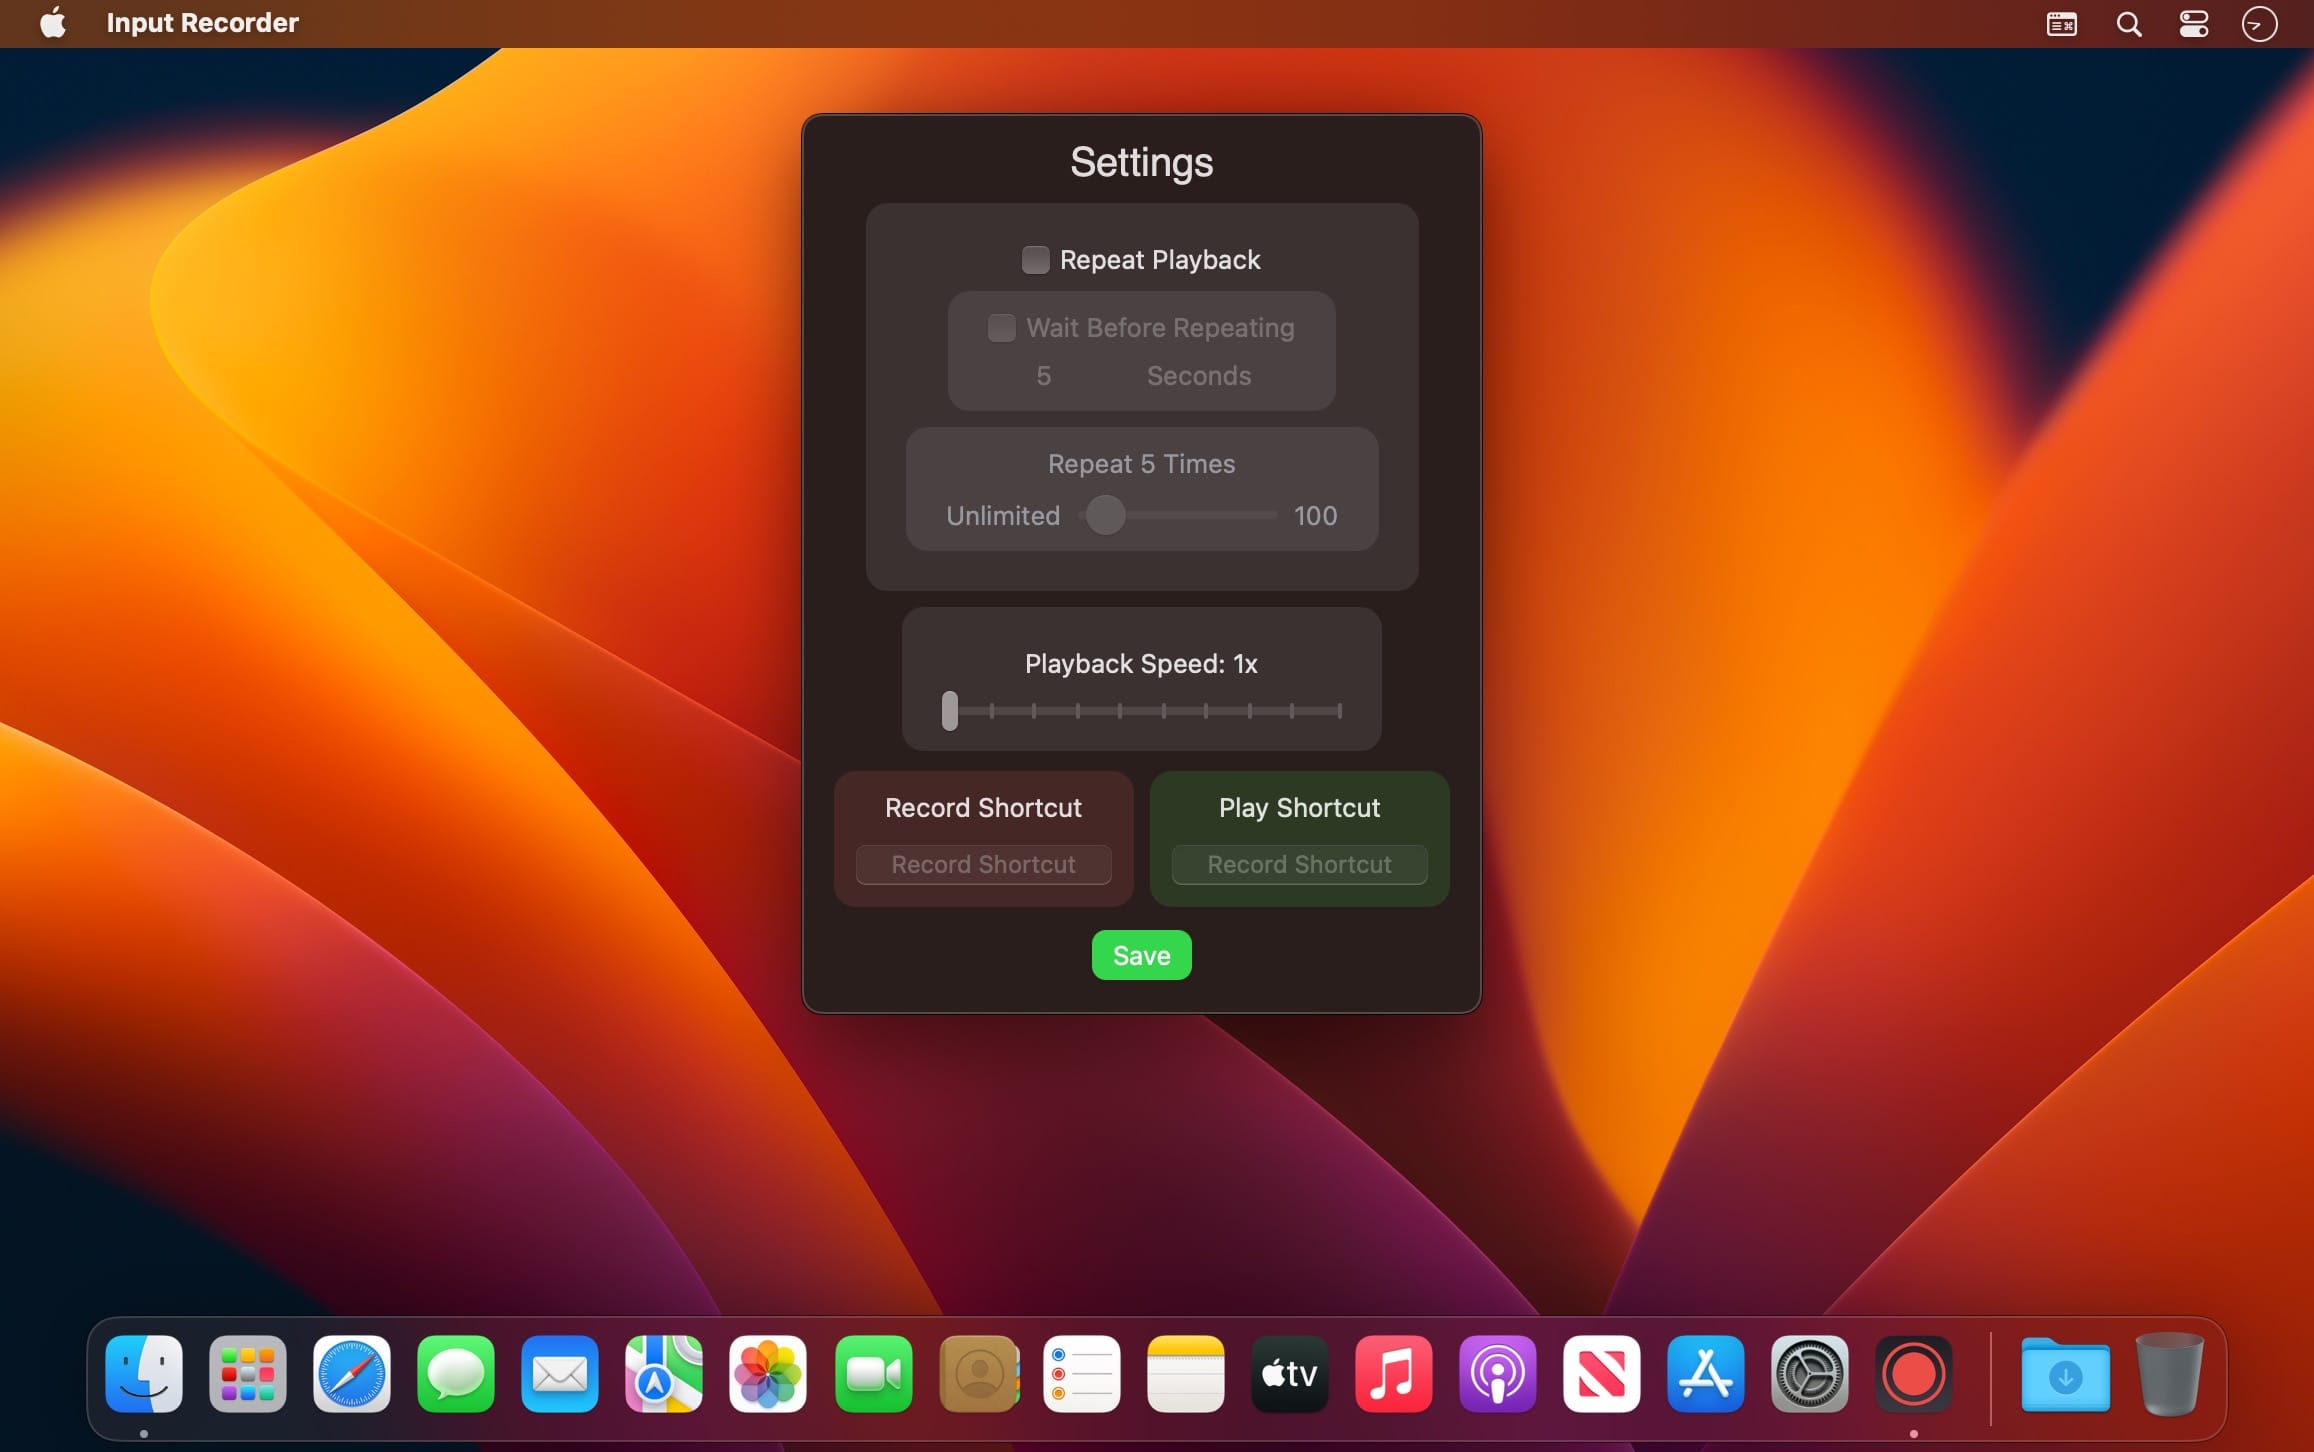The height and width of the screenshot is (1452, 2314).
Task: Click the Seconds unit label
Action: coord(1199,376)
